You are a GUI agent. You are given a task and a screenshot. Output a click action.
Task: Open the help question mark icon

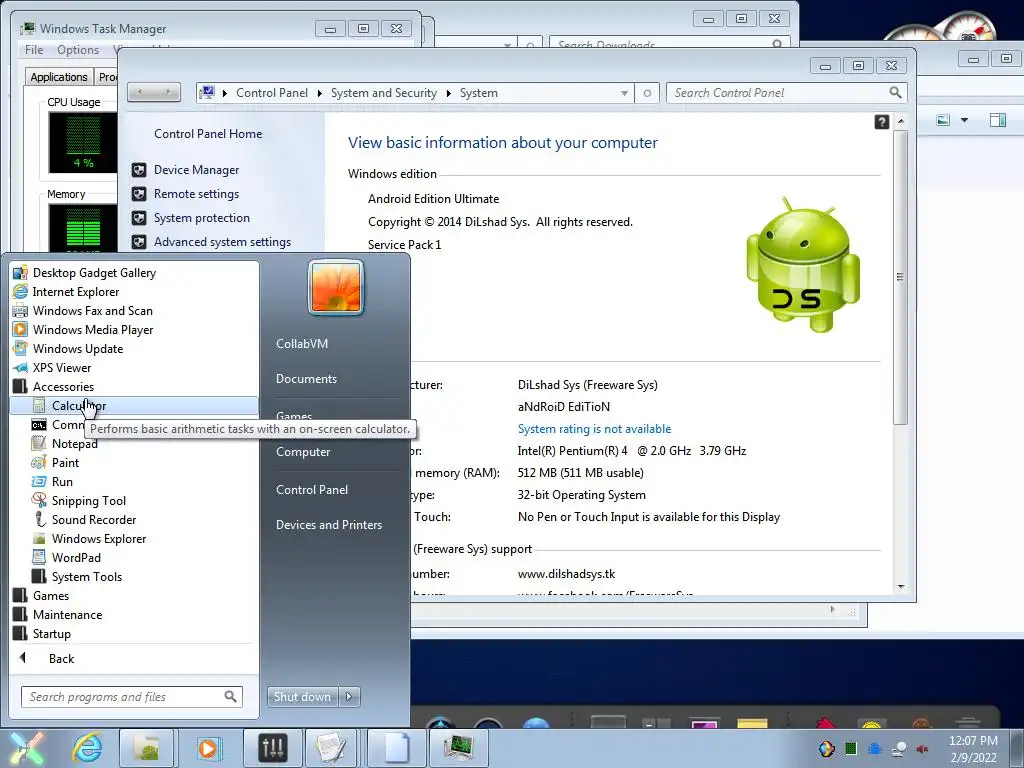point(882,122)
